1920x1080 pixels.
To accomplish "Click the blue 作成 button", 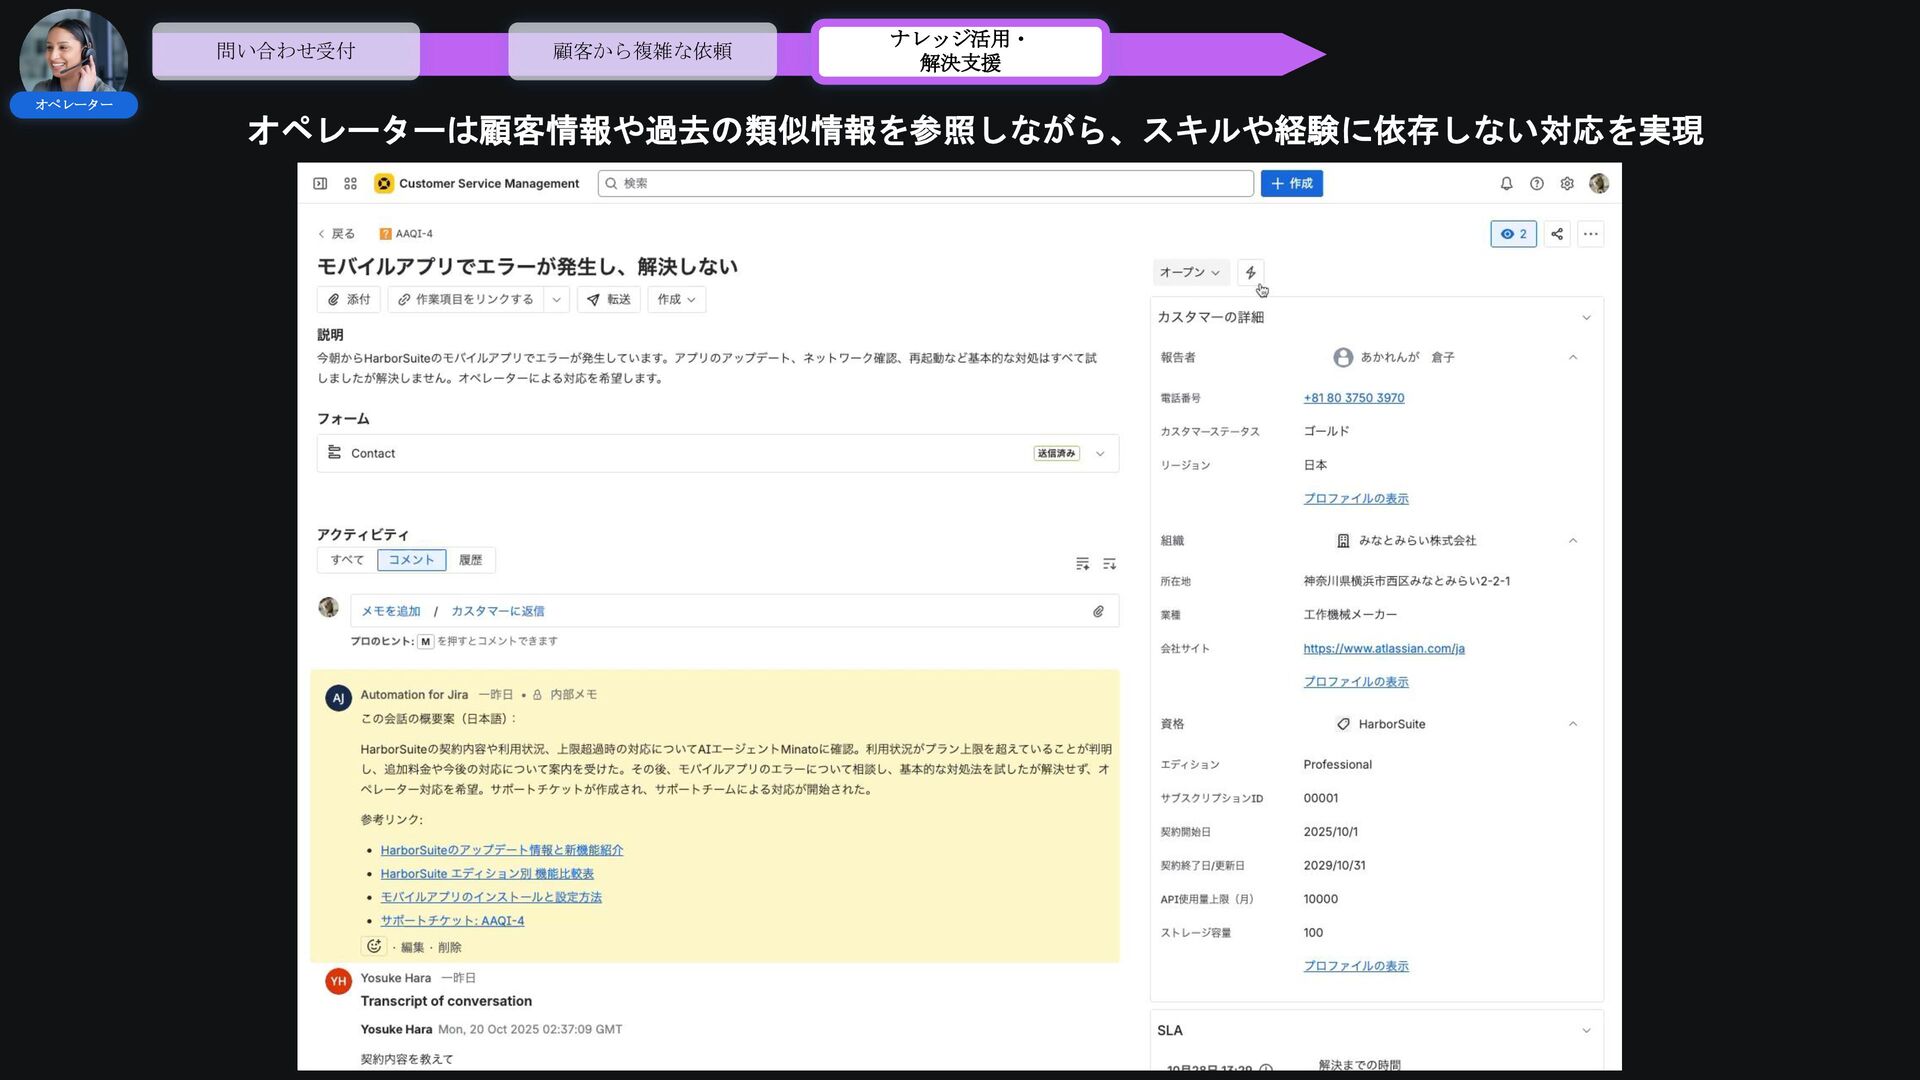I will click(x=1291, y=184).
